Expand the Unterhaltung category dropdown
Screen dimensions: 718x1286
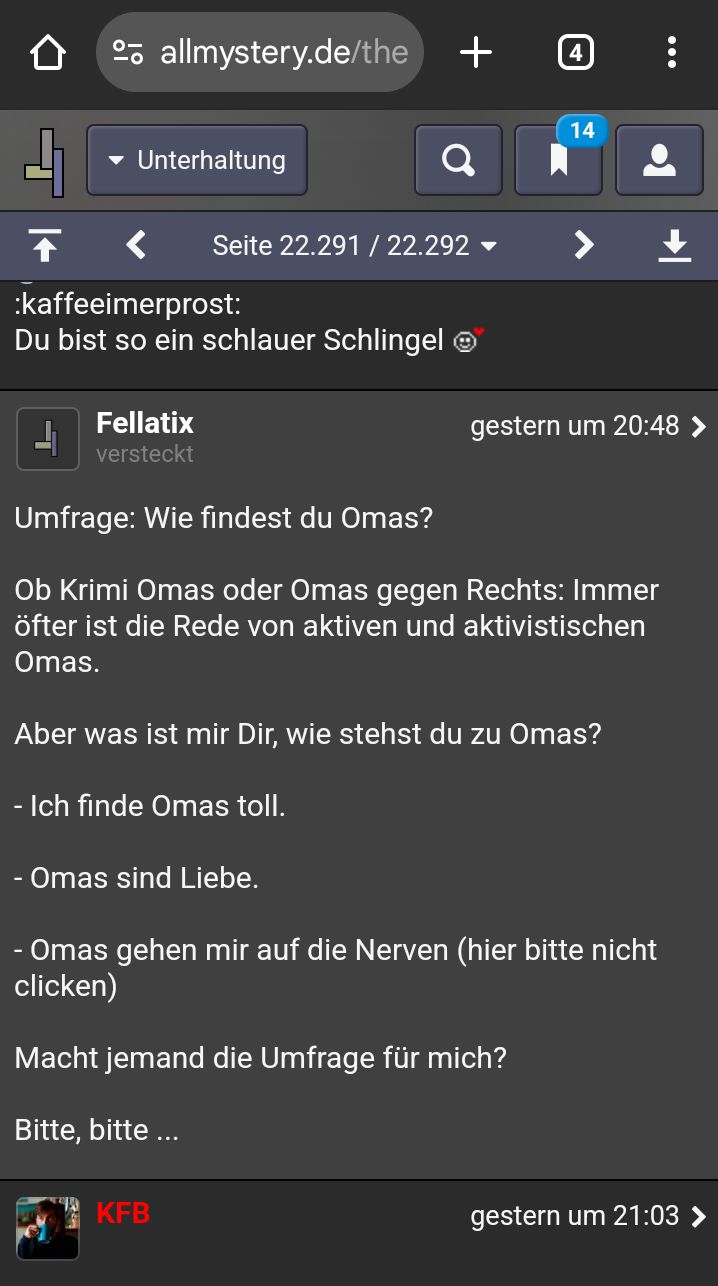click(x=197, y=160)
